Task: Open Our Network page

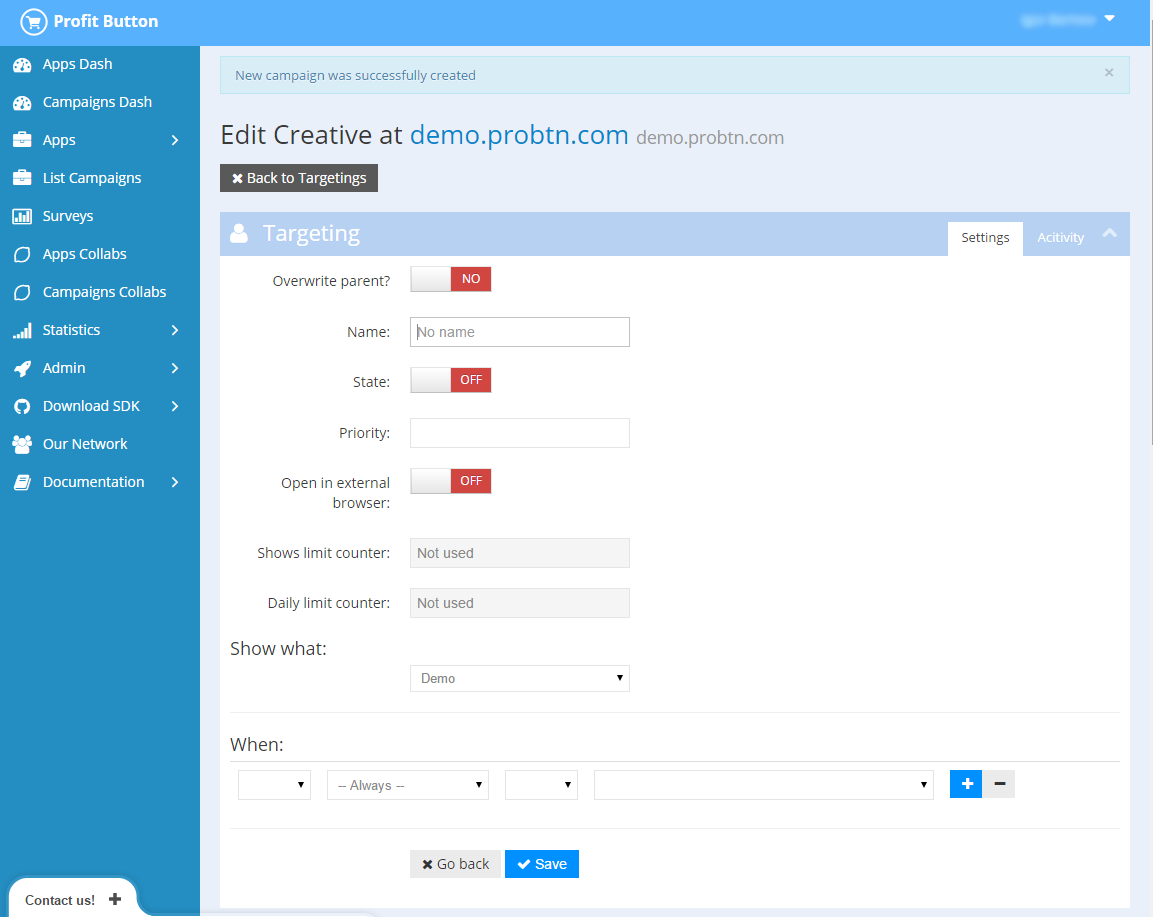Action: (x=85, y=444)
